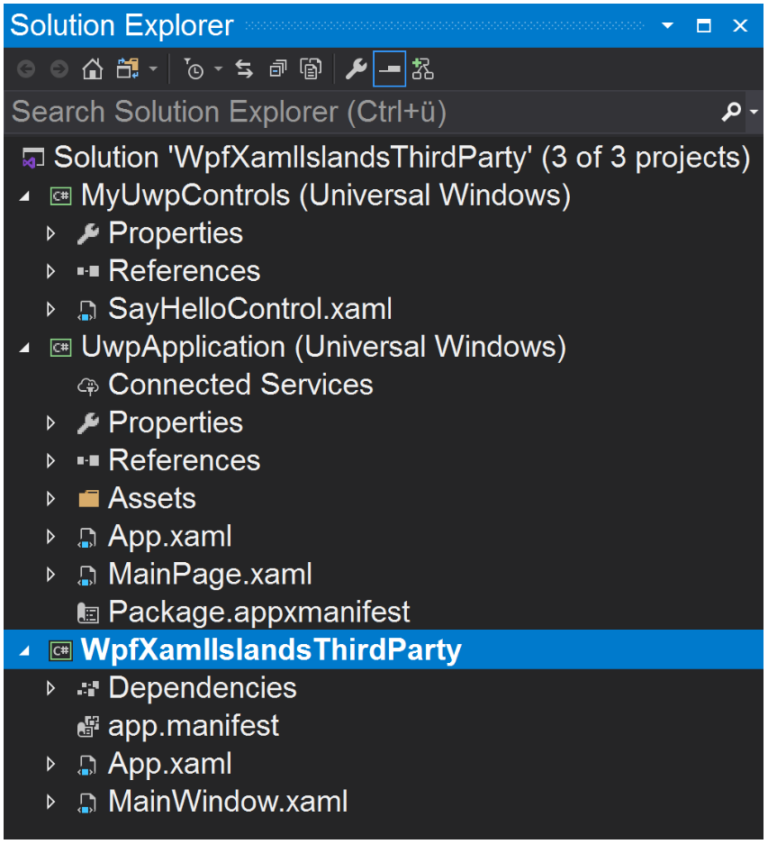
Task: Open Properties using the wrench icon
Action: (x=352, y=68)
